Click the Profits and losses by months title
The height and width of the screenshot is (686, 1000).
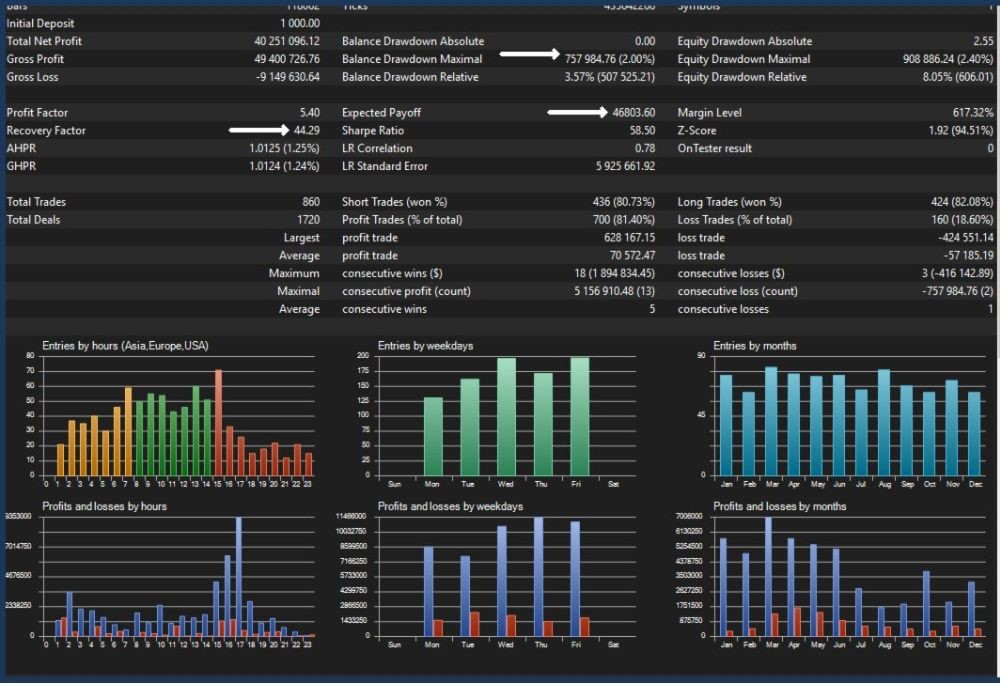(x=779, y=506)
